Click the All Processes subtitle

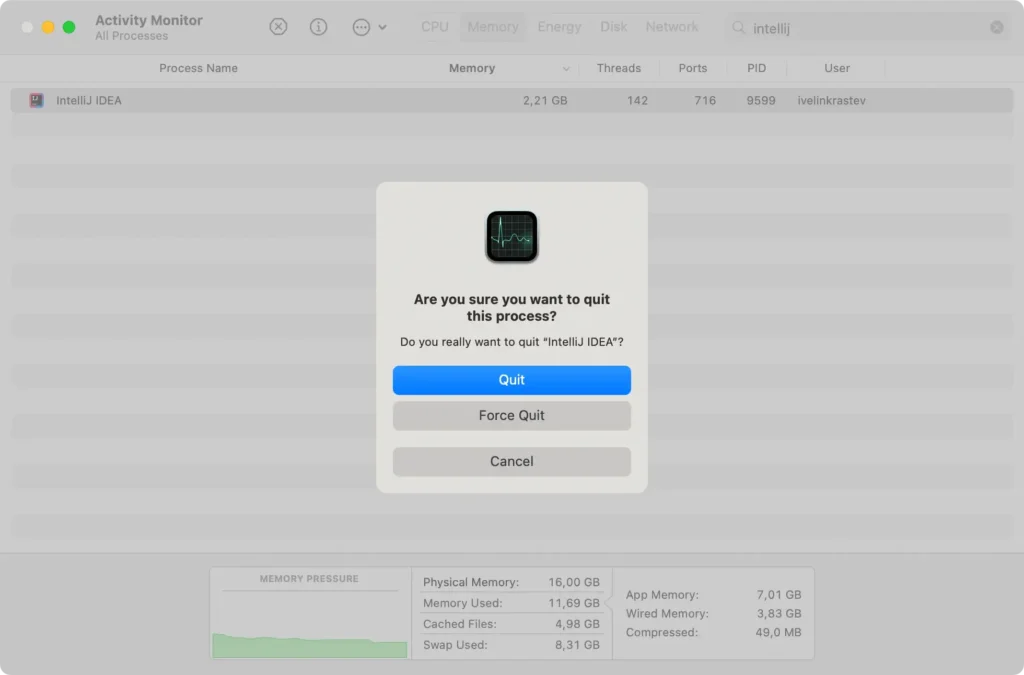[x=131, y=36]
